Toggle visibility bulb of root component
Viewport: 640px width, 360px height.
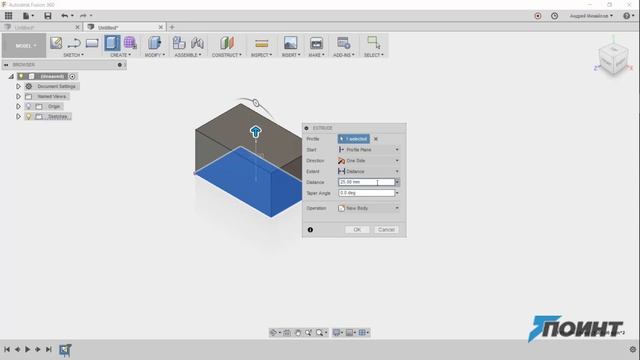point(21,76)
